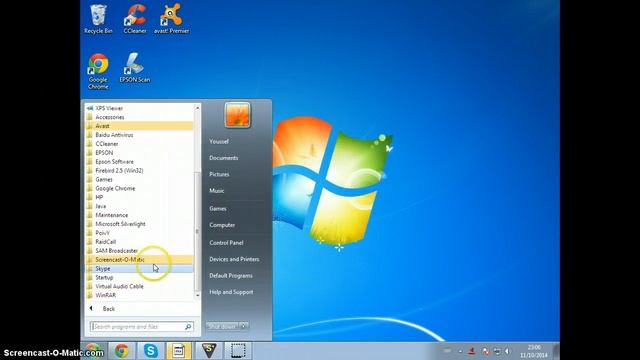Expand the EPSON folder
Image resolution: width=640 pixels, height=360 pixels.
coord(139,153)
